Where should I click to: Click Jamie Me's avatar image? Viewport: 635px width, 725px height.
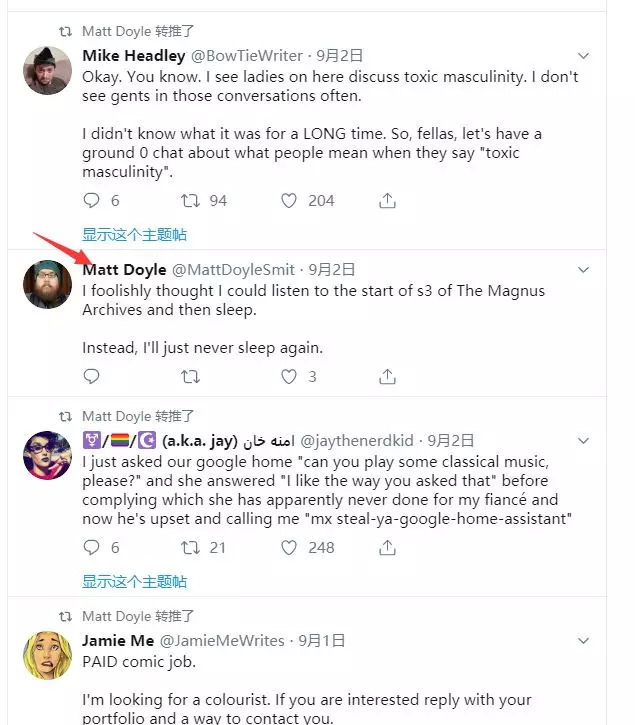tap(47, 656)
